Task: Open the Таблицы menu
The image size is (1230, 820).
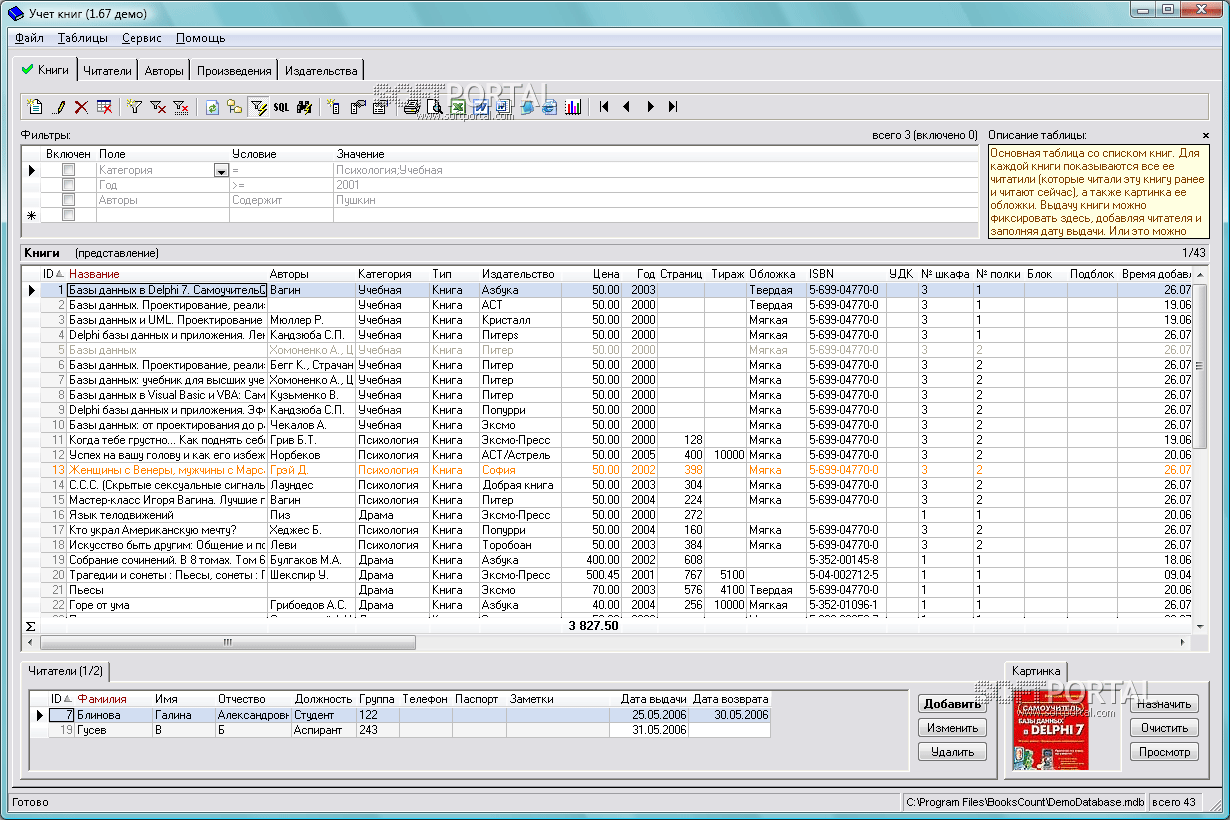Action: pos(83,38)
